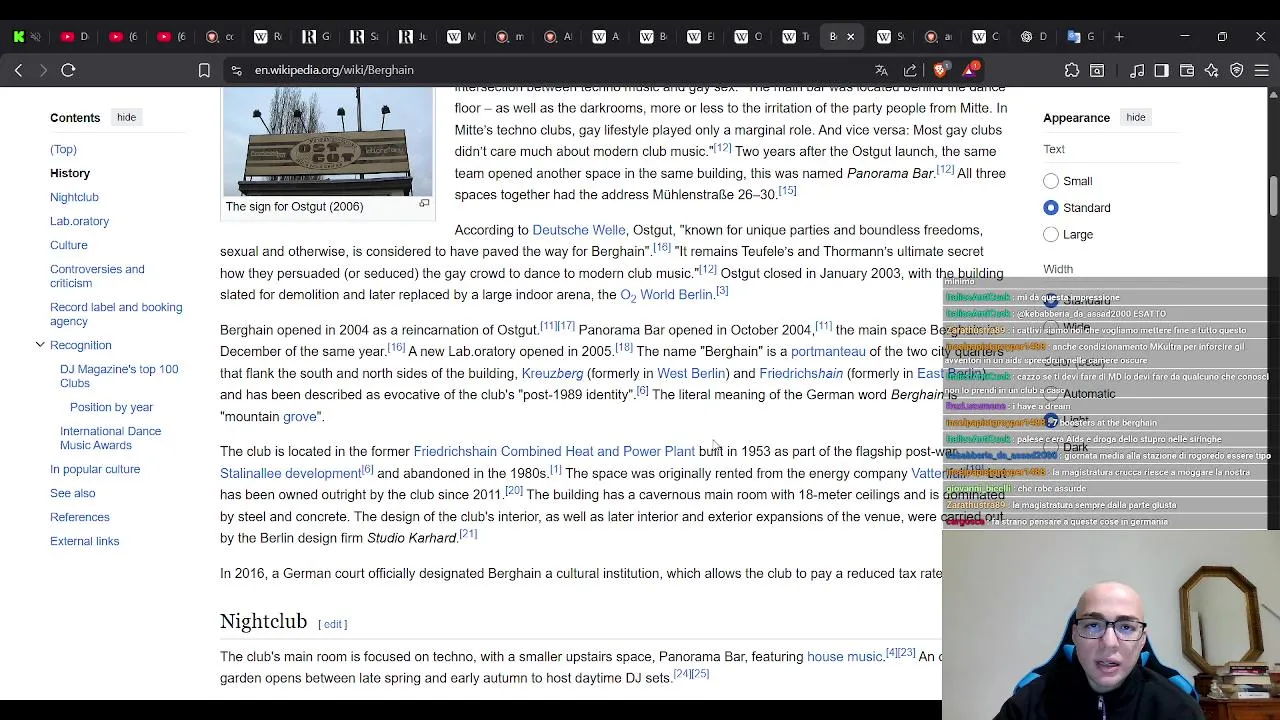Image resolution: width=1280 pixels, height=720 pixels.
Task: Open the Deutsche Welle article link
Action: point(578,230)
